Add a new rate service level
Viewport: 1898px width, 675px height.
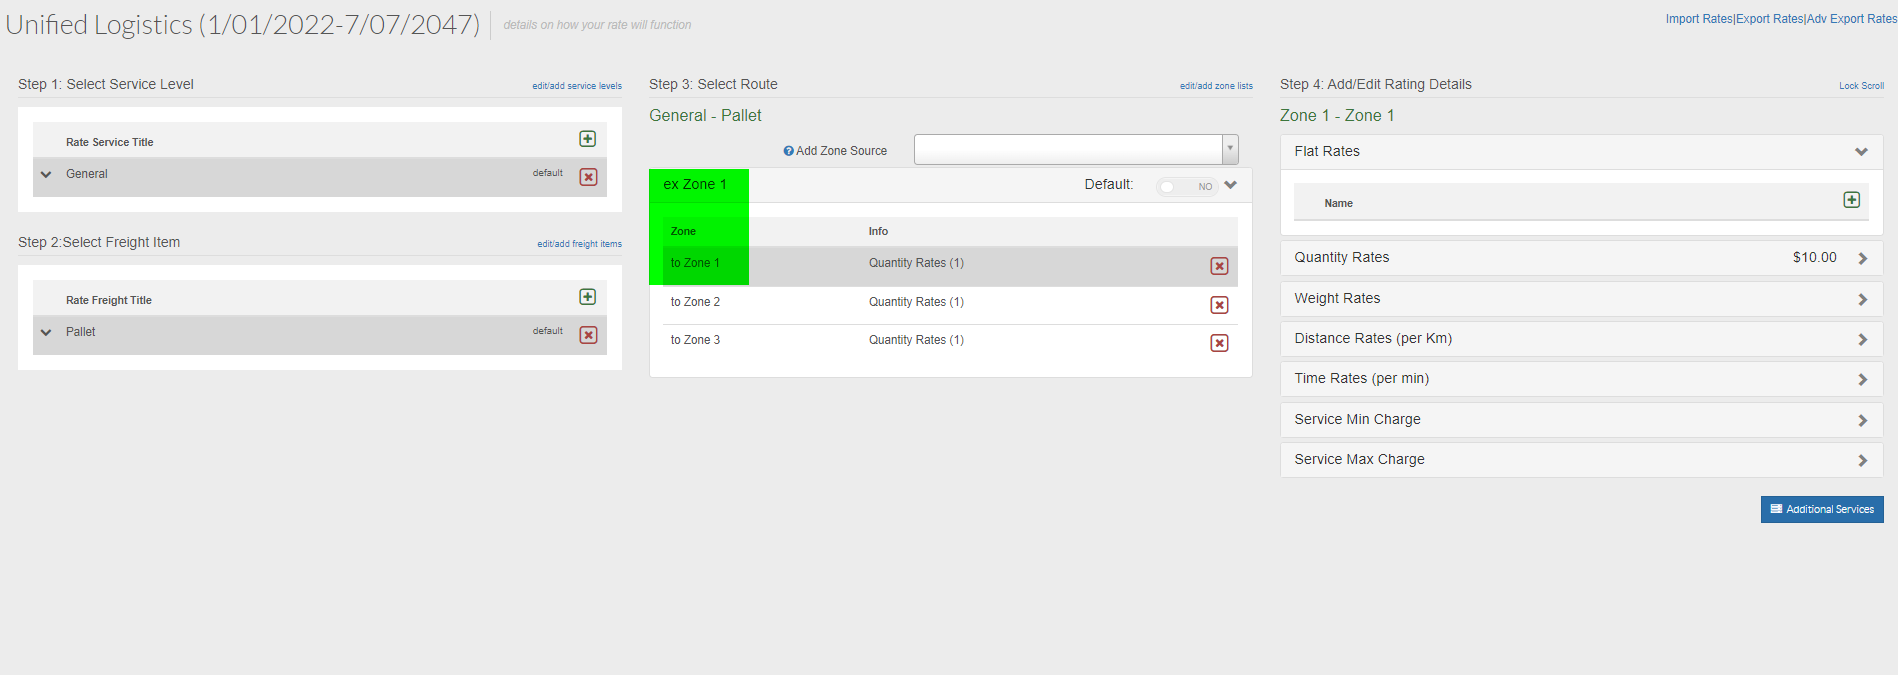(588, 139)
